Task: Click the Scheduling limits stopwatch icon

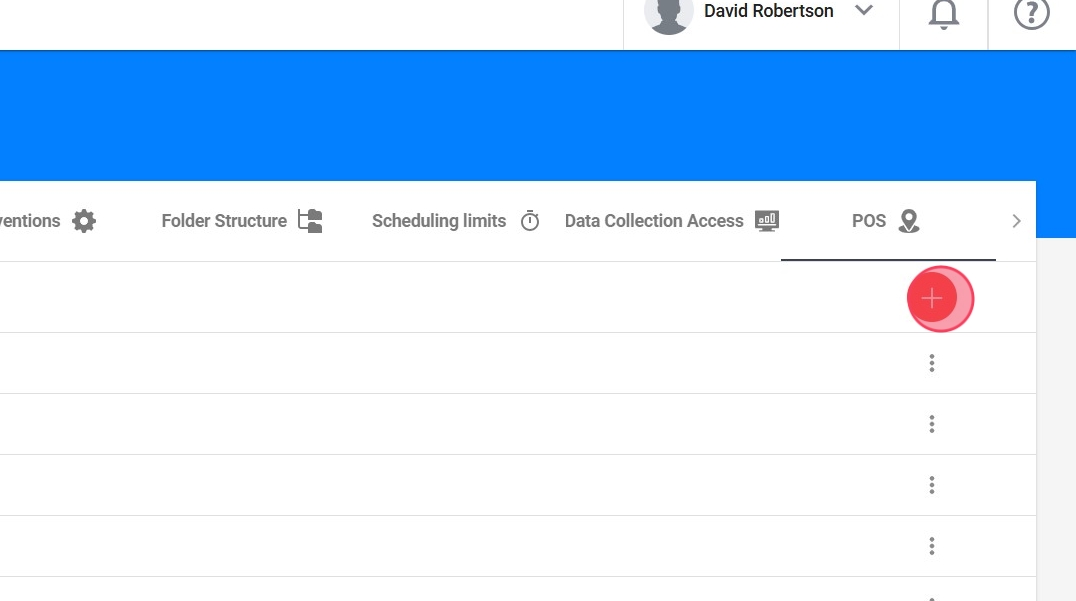Action: (x=530, y=221)
